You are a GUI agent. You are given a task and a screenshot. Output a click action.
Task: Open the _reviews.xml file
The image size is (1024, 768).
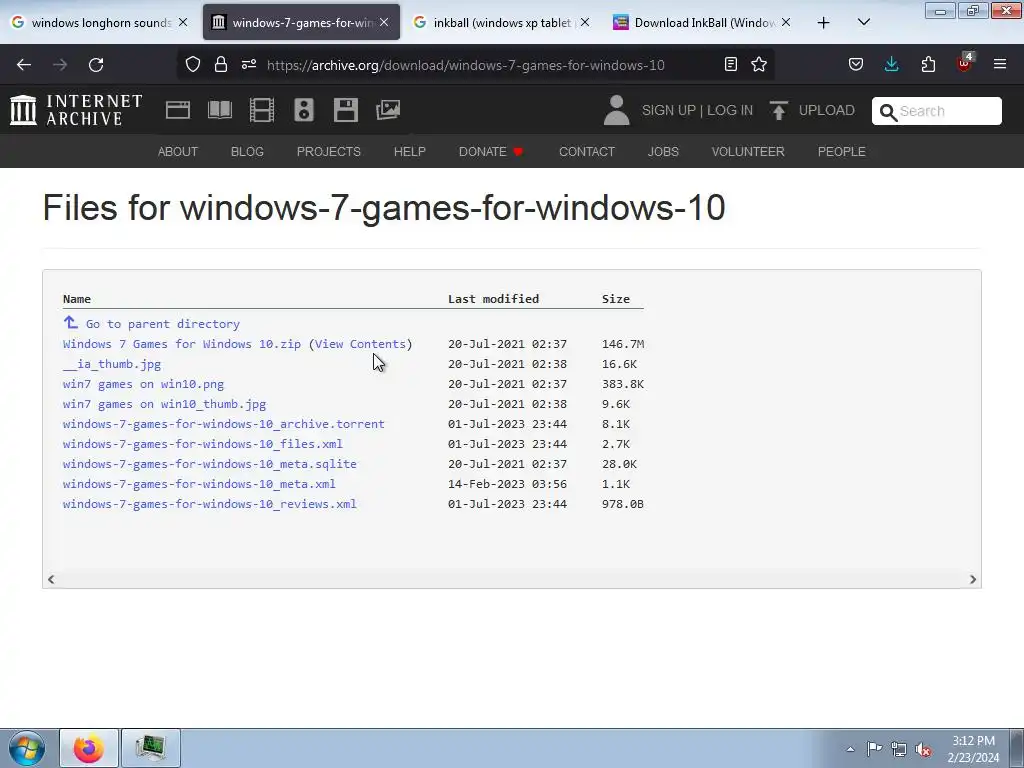click(210, 504)
